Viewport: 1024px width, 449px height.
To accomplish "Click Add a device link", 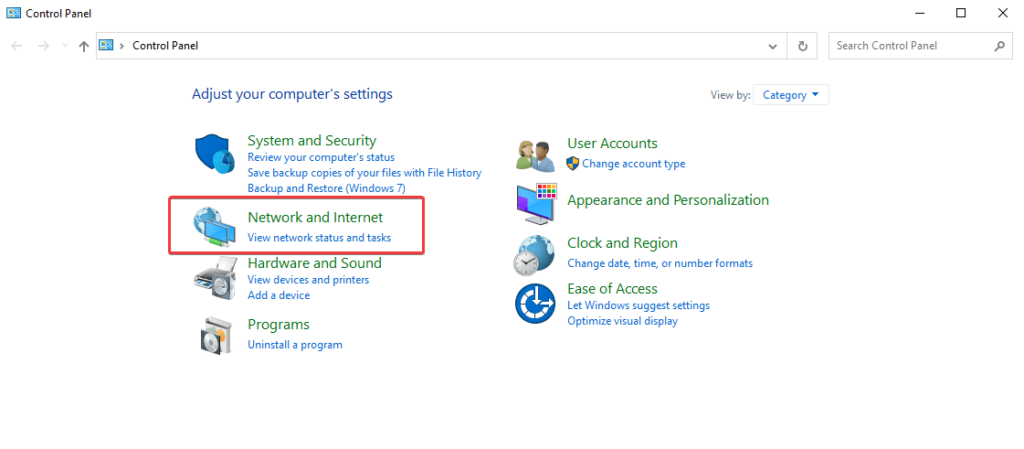I will [x=279, y=295].
